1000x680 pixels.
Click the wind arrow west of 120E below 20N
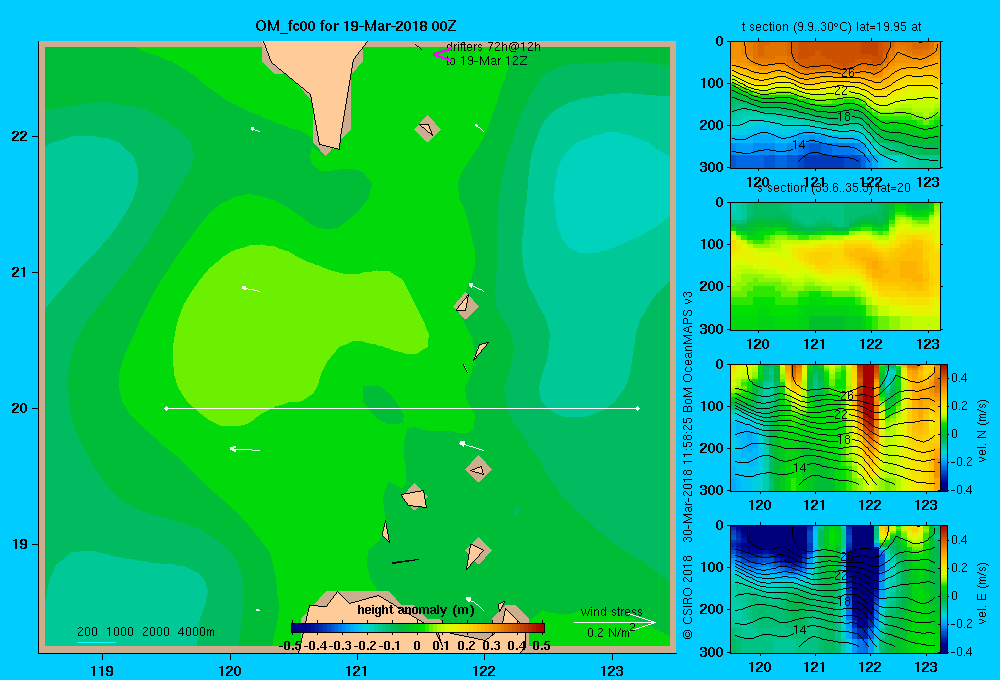point(245,450)
